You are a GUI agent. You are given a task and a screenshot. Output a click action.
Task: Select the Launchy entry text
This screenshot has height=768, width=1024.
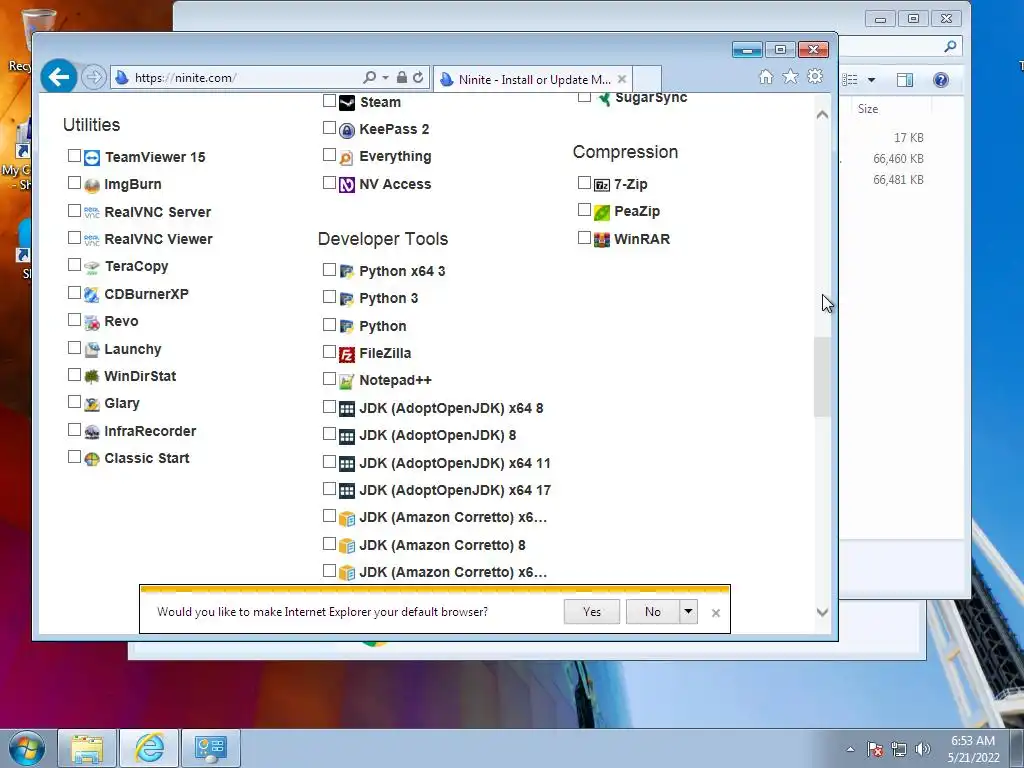[x=133, y=349]
